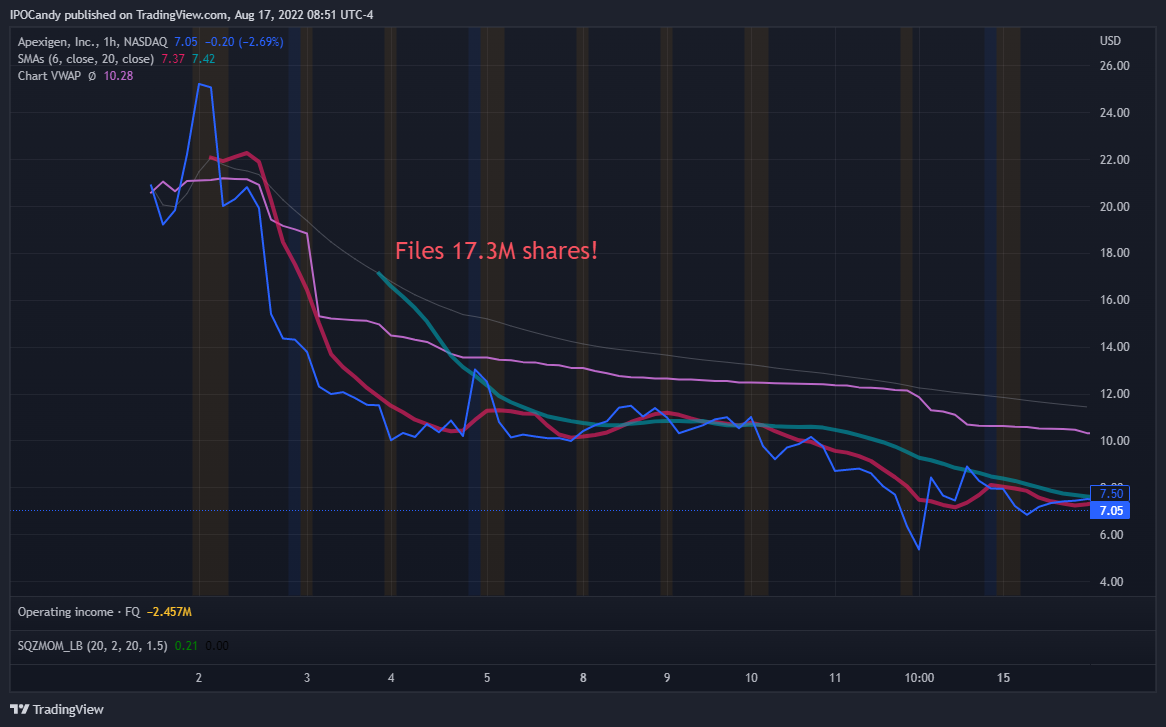
Task: Click the Ø symbol beside Chart VWAP
Action: (x=92, y=76)
